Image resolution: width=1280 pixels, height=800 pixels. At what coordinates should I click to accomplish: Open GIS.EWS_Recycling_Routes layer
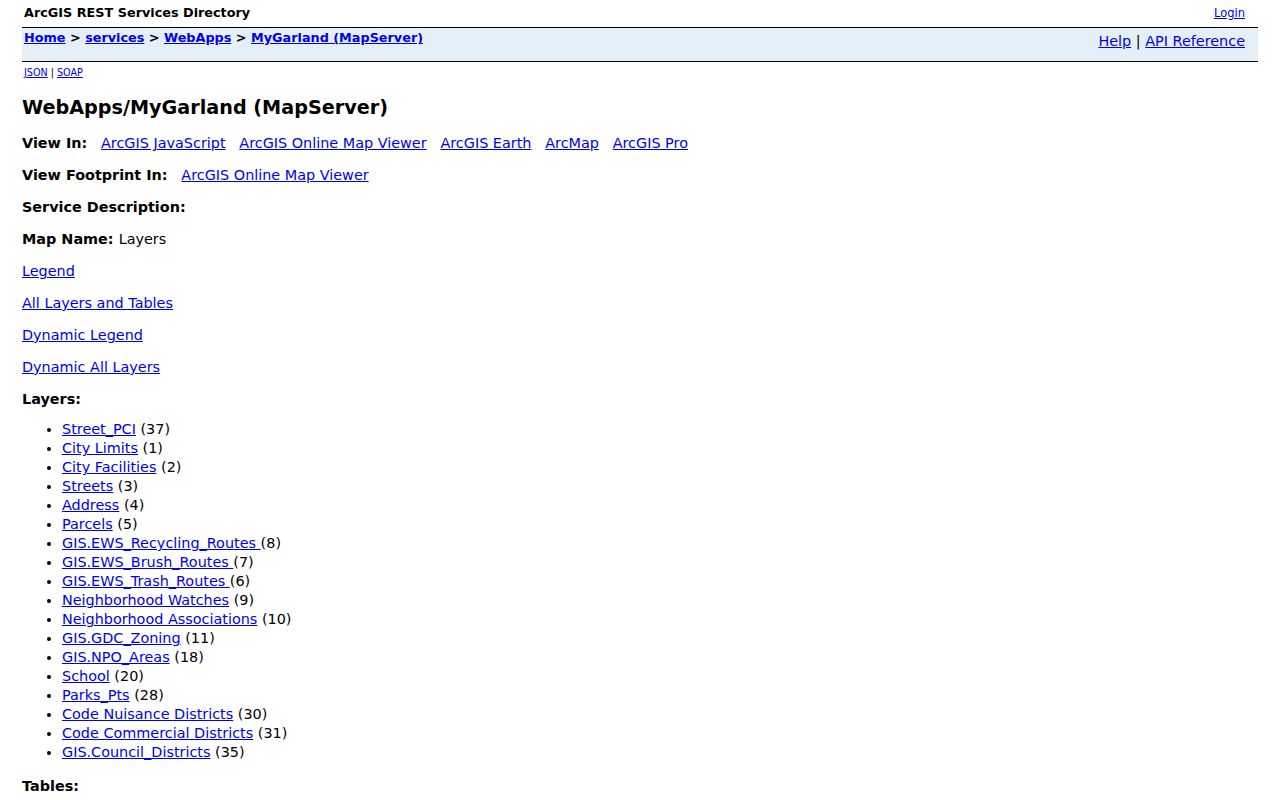tap(161, 543)
